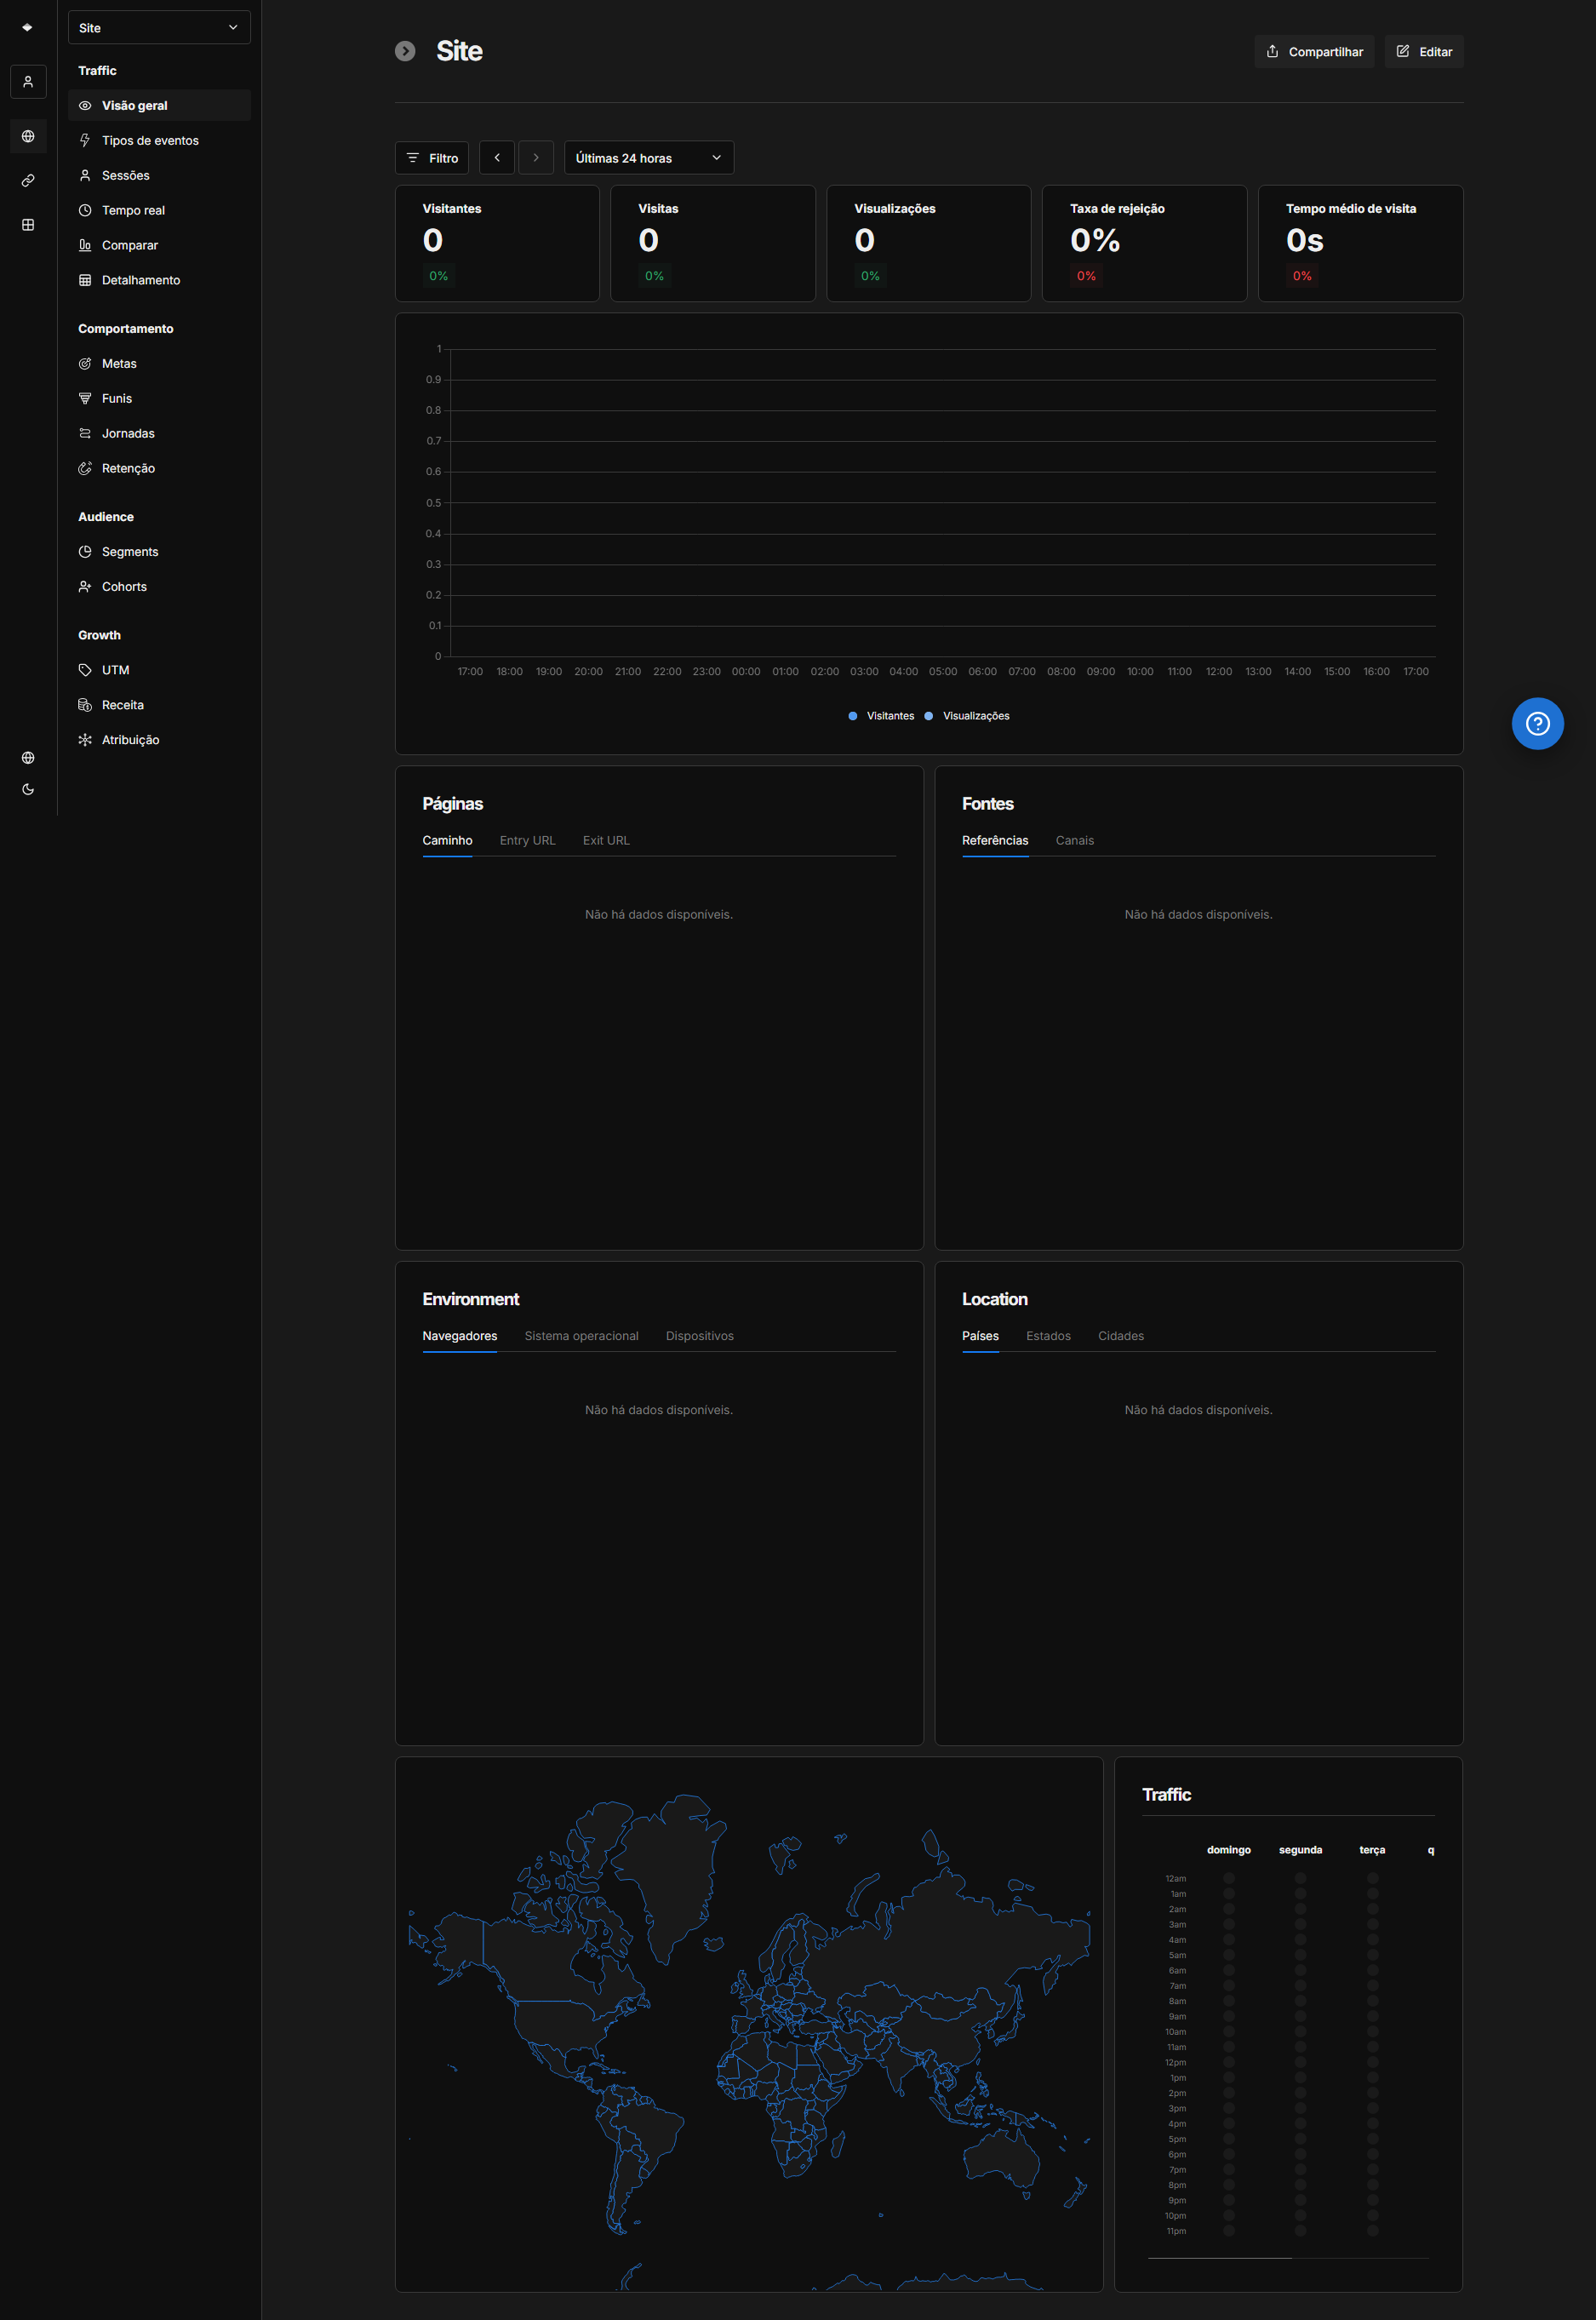The width and height of the screenshot is (1596, 2320).
Task: Open Tempo real in sidebar
Action: click(x=133, y=210)
